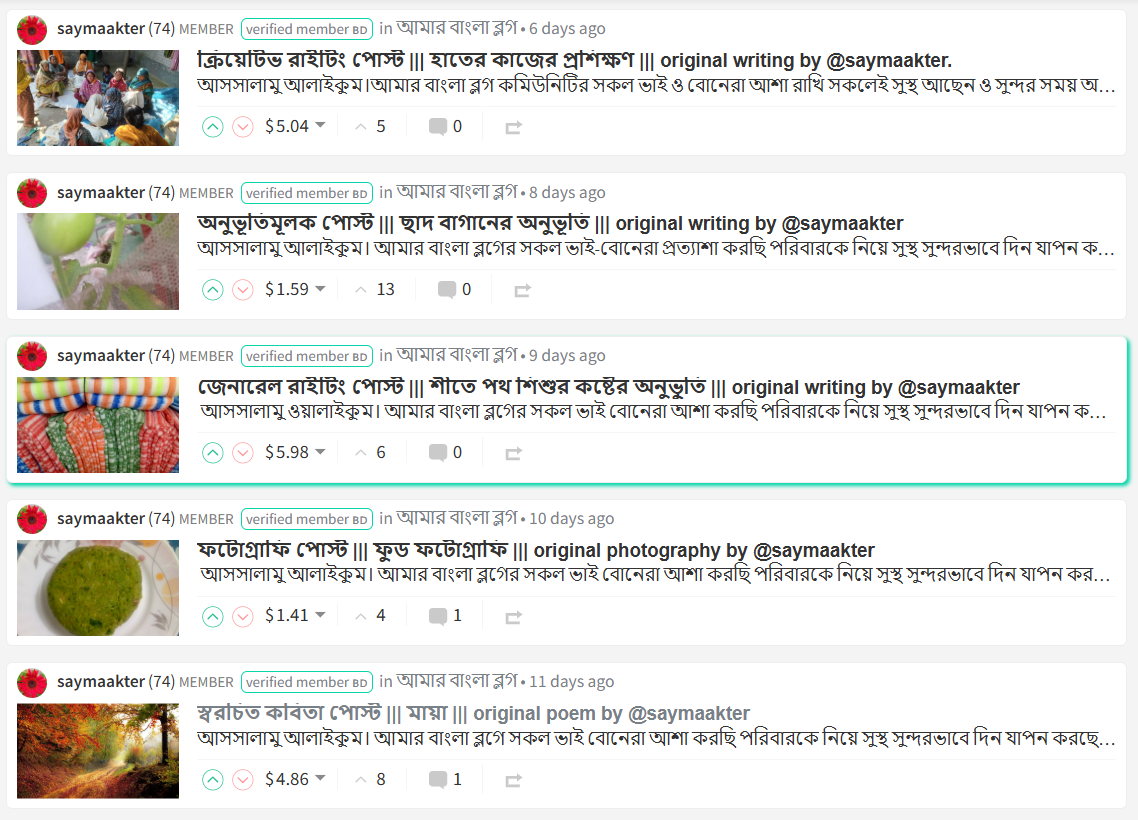The width and height of the screenshot is (1138, 820).
Task: Toggle the upvote on the $1.41 food post
Action: 212,617
